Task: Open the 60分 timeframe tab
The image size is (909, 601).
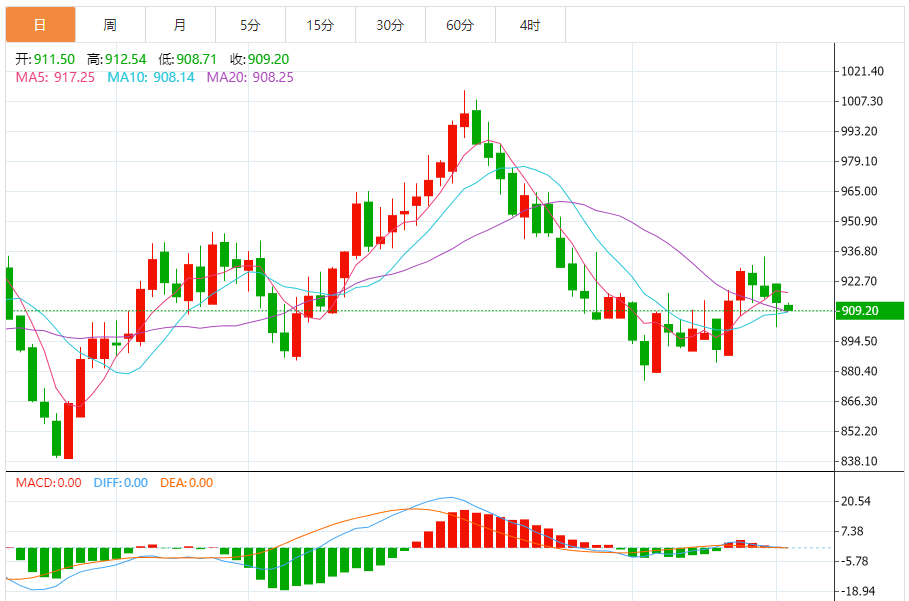Action: tap(460, 25)
